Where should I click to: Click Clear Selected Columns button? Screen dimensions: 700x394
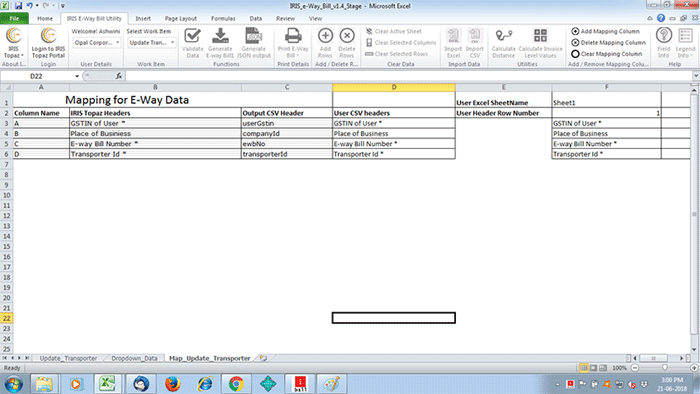click(401, 42)
